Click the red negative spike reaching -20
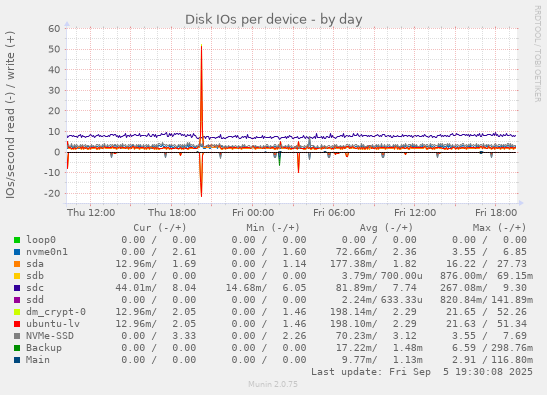The image size is (547, 395). (x=201, y=194)
